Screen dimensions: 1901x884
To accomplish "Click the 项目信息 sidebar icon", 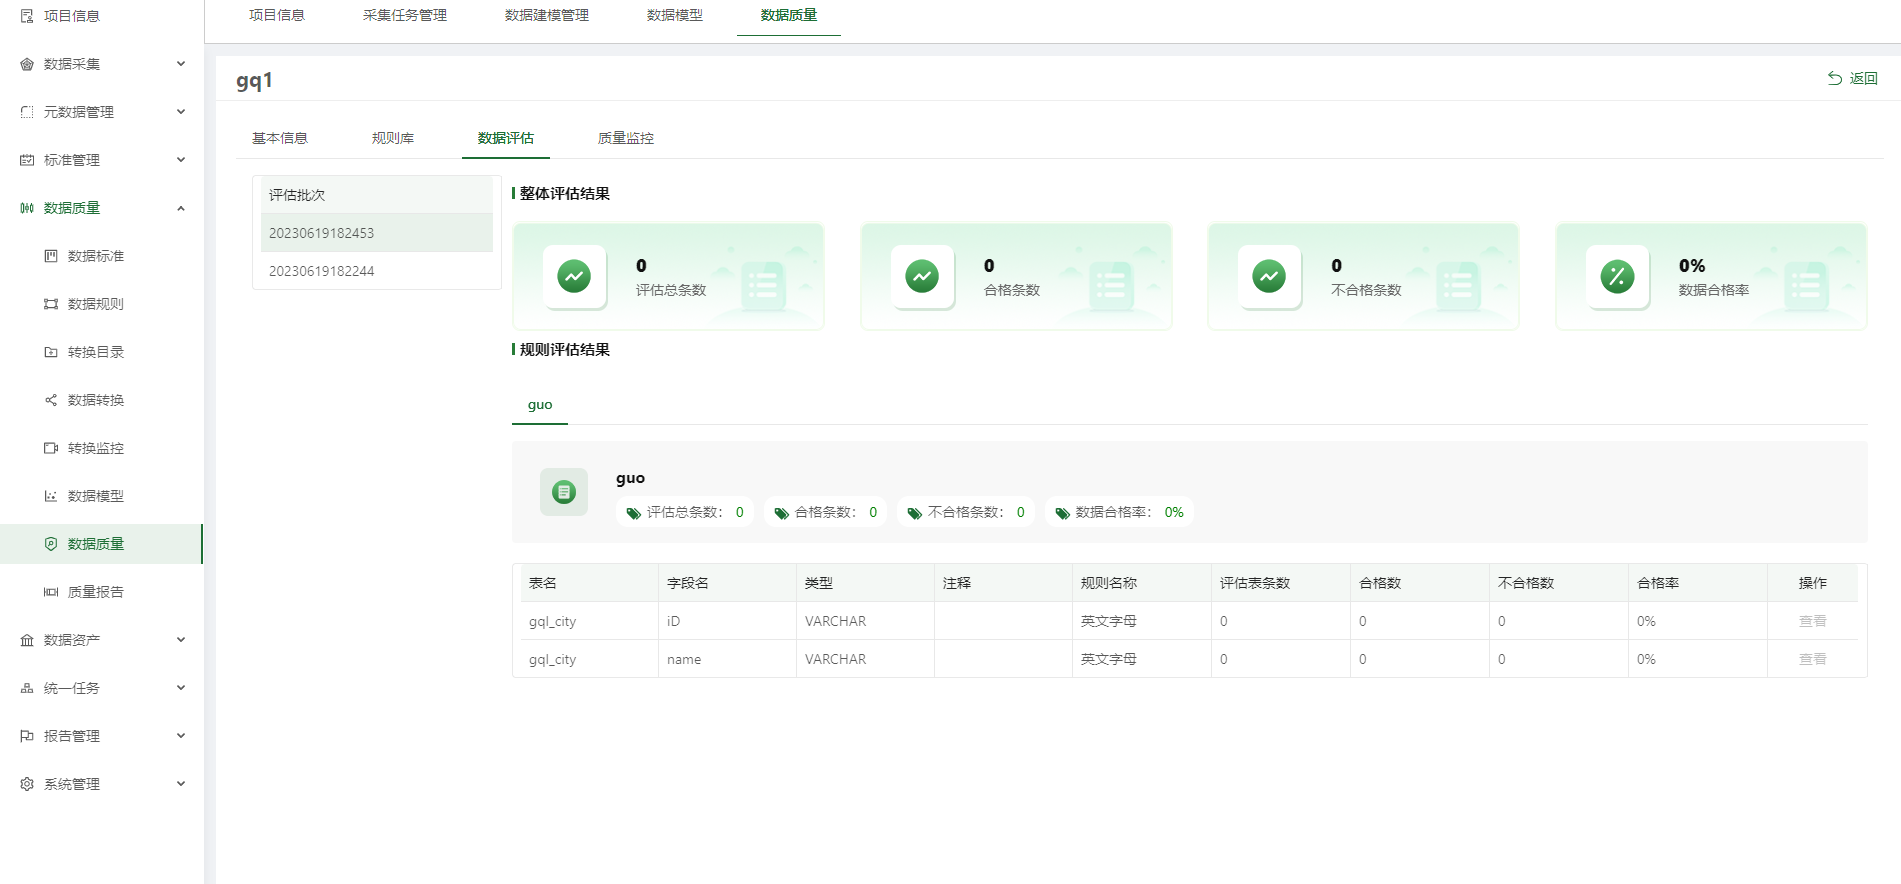I will pyautogui.click(x=27, y=16).
